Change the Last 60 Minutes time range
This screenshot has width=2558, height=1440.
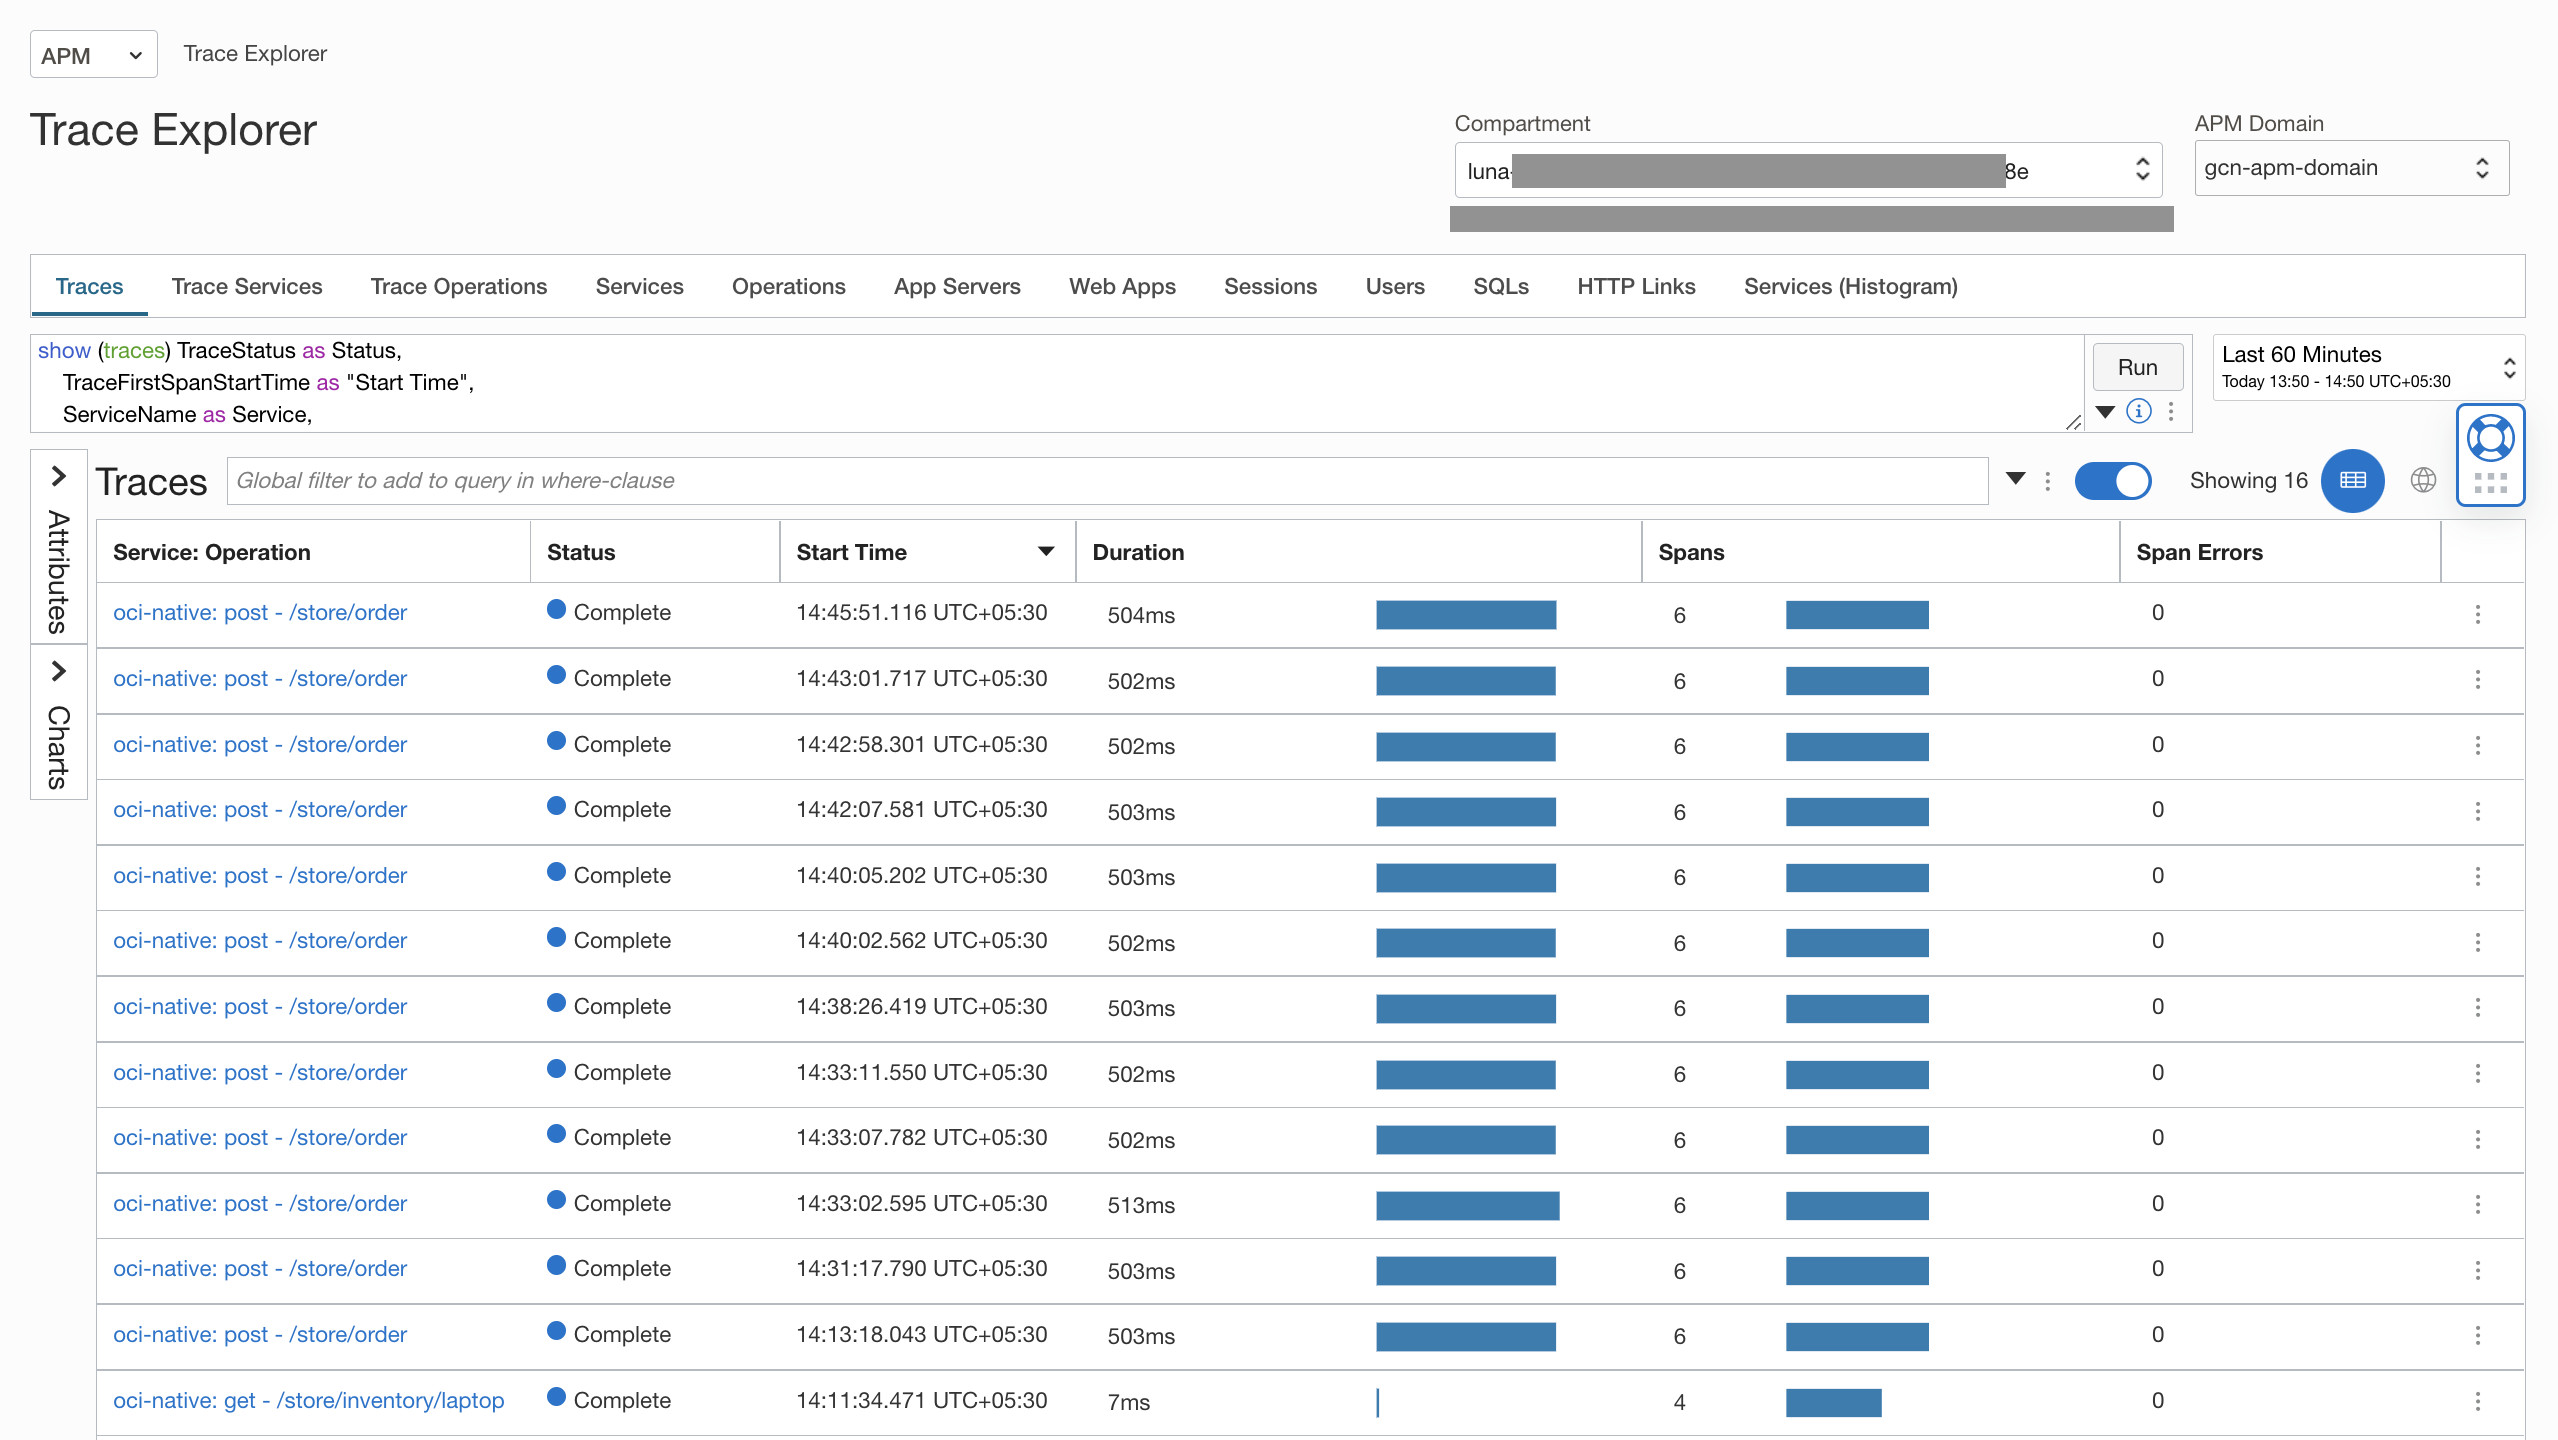[x=2367, y=367]
